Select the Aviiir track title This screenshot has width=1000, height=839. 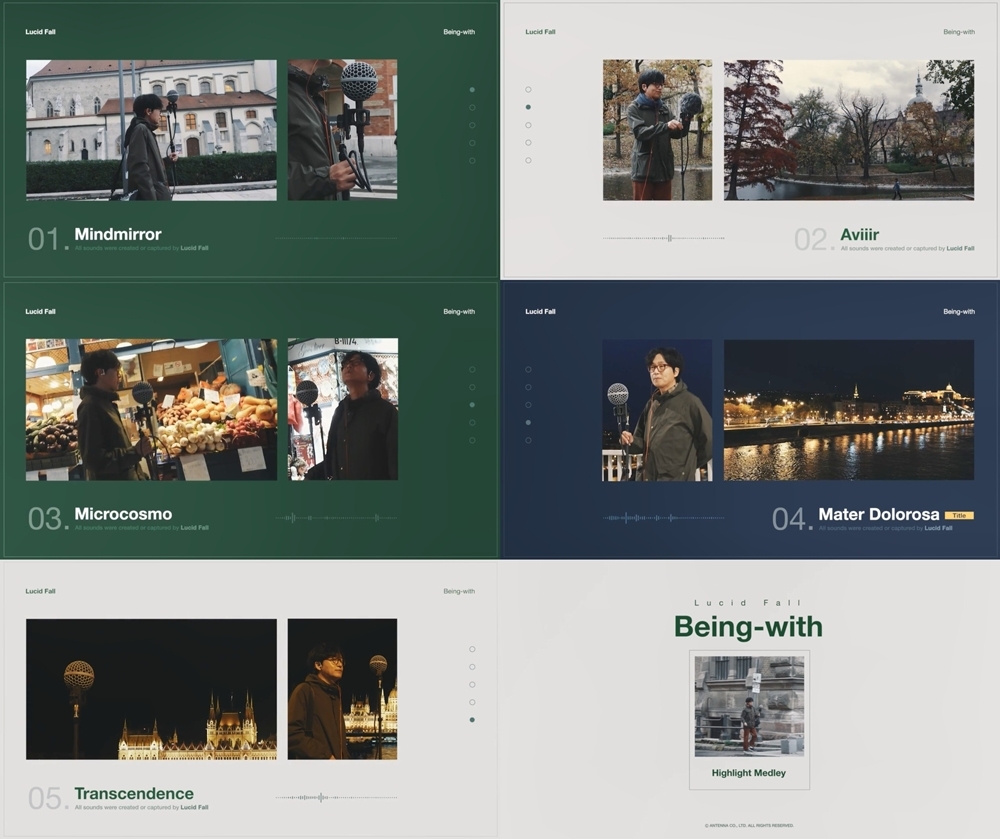[859, 235]
